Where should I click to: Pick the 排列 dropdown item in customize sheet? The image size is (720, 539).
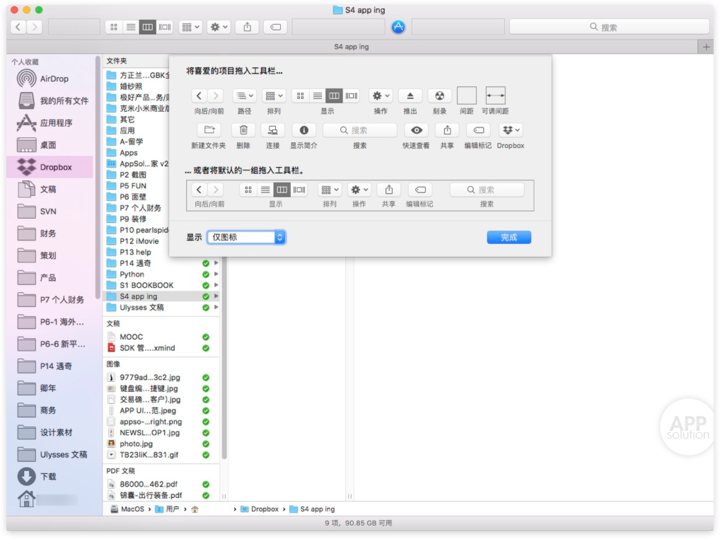pos(274,96)
